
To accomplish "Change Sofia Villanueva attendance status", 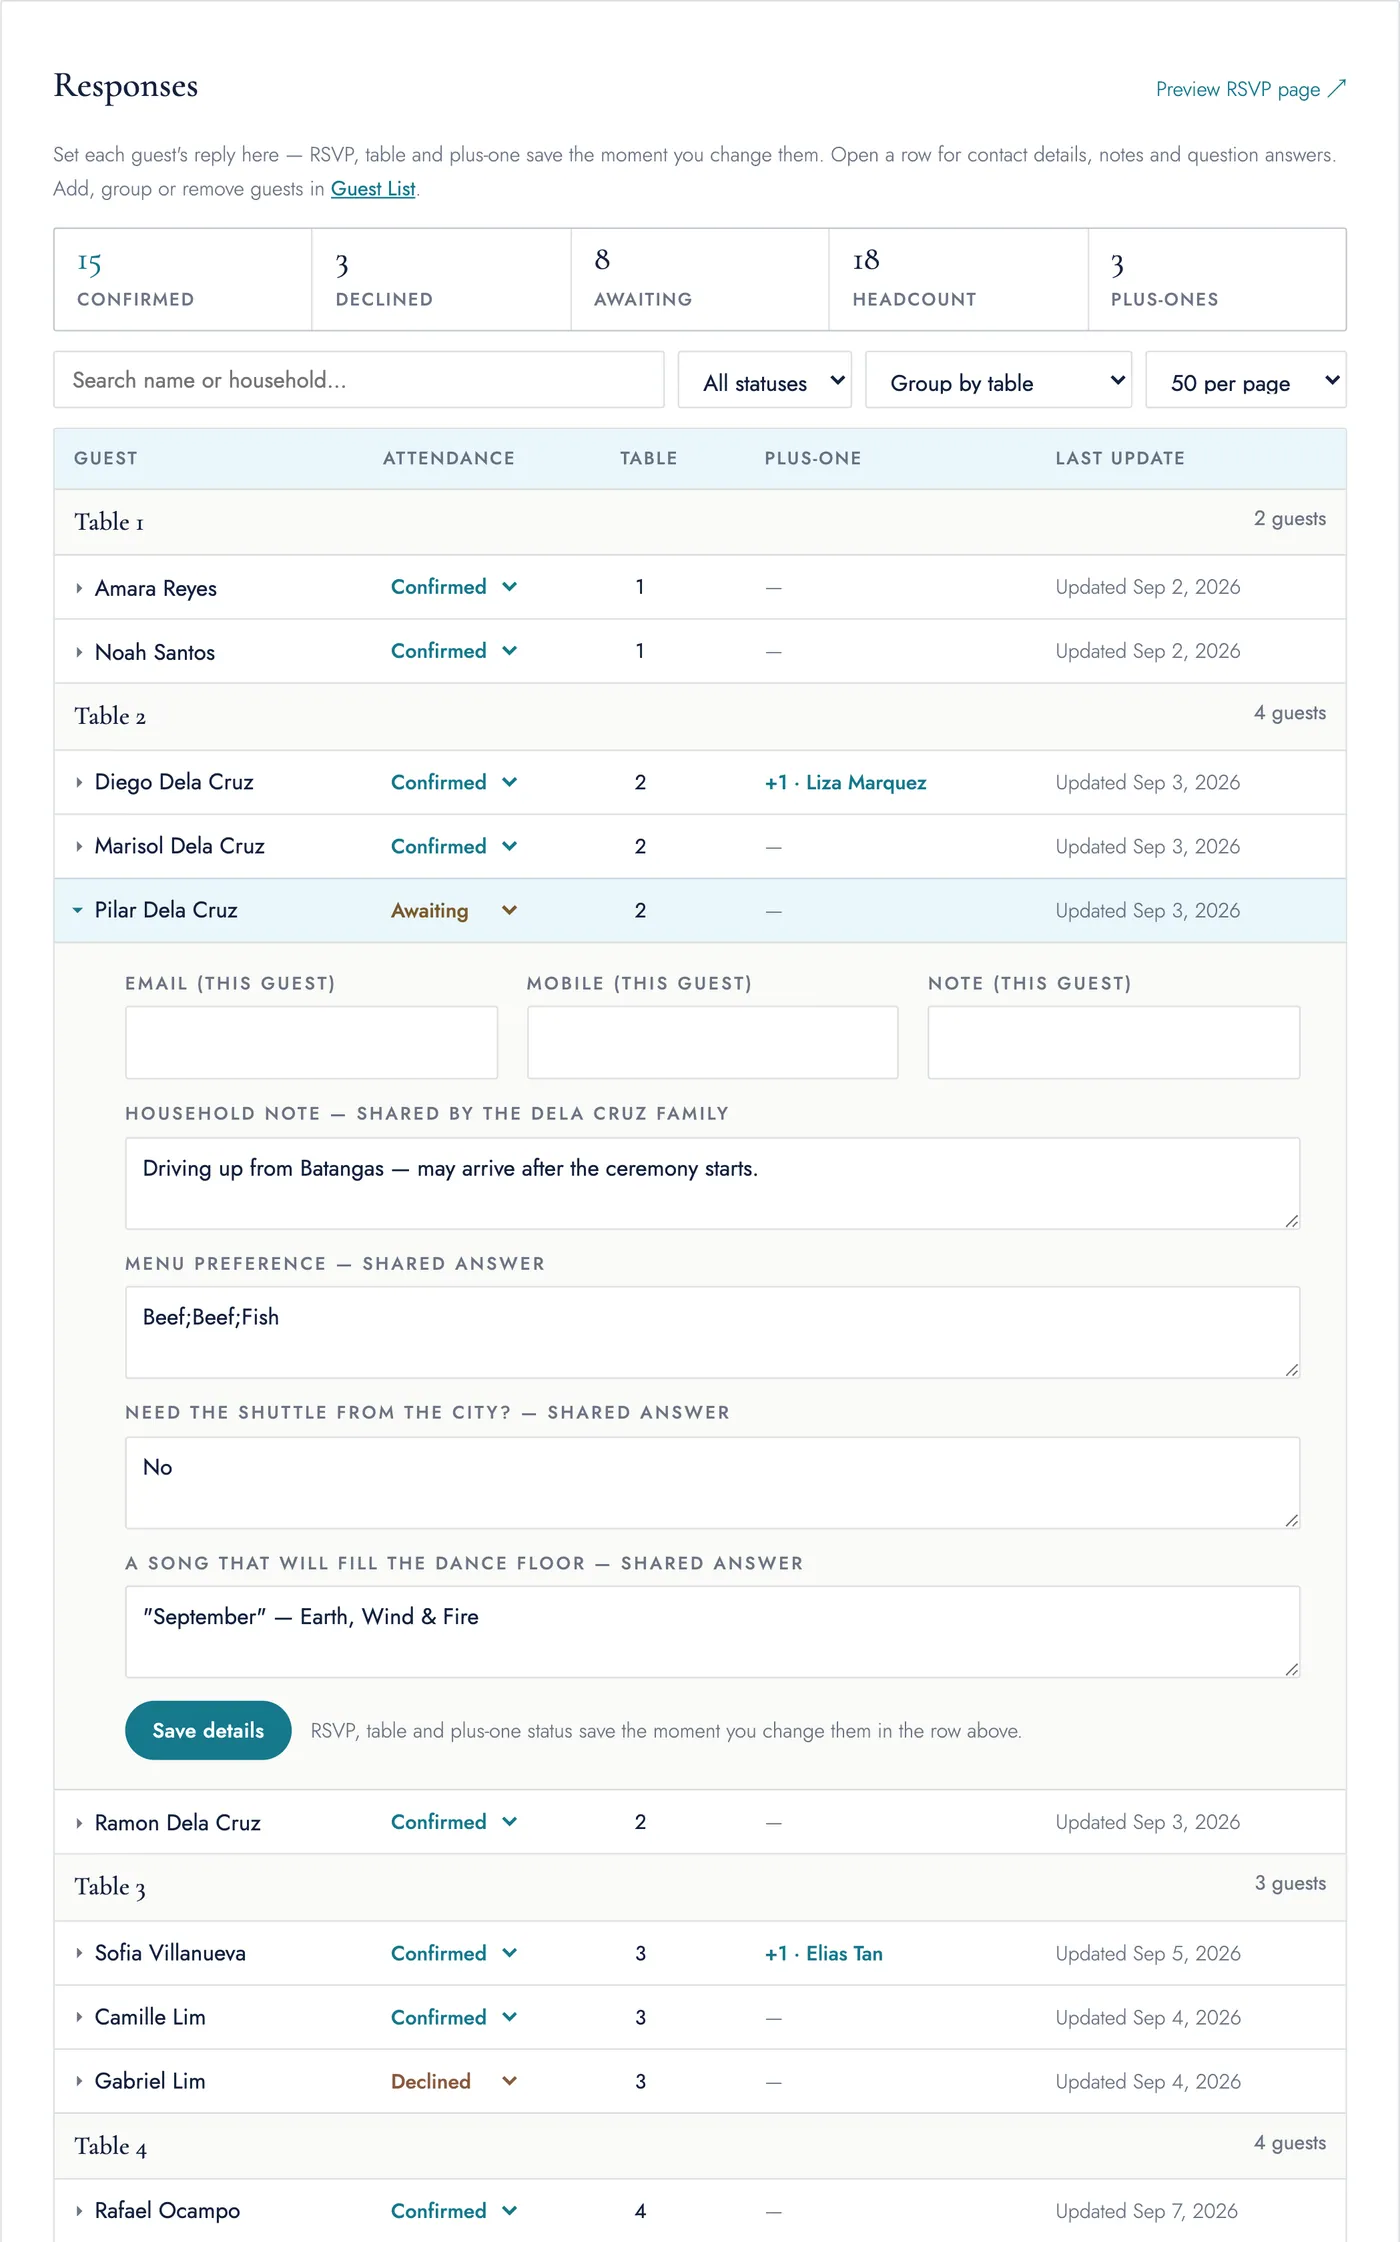I will pos(454,1953).
